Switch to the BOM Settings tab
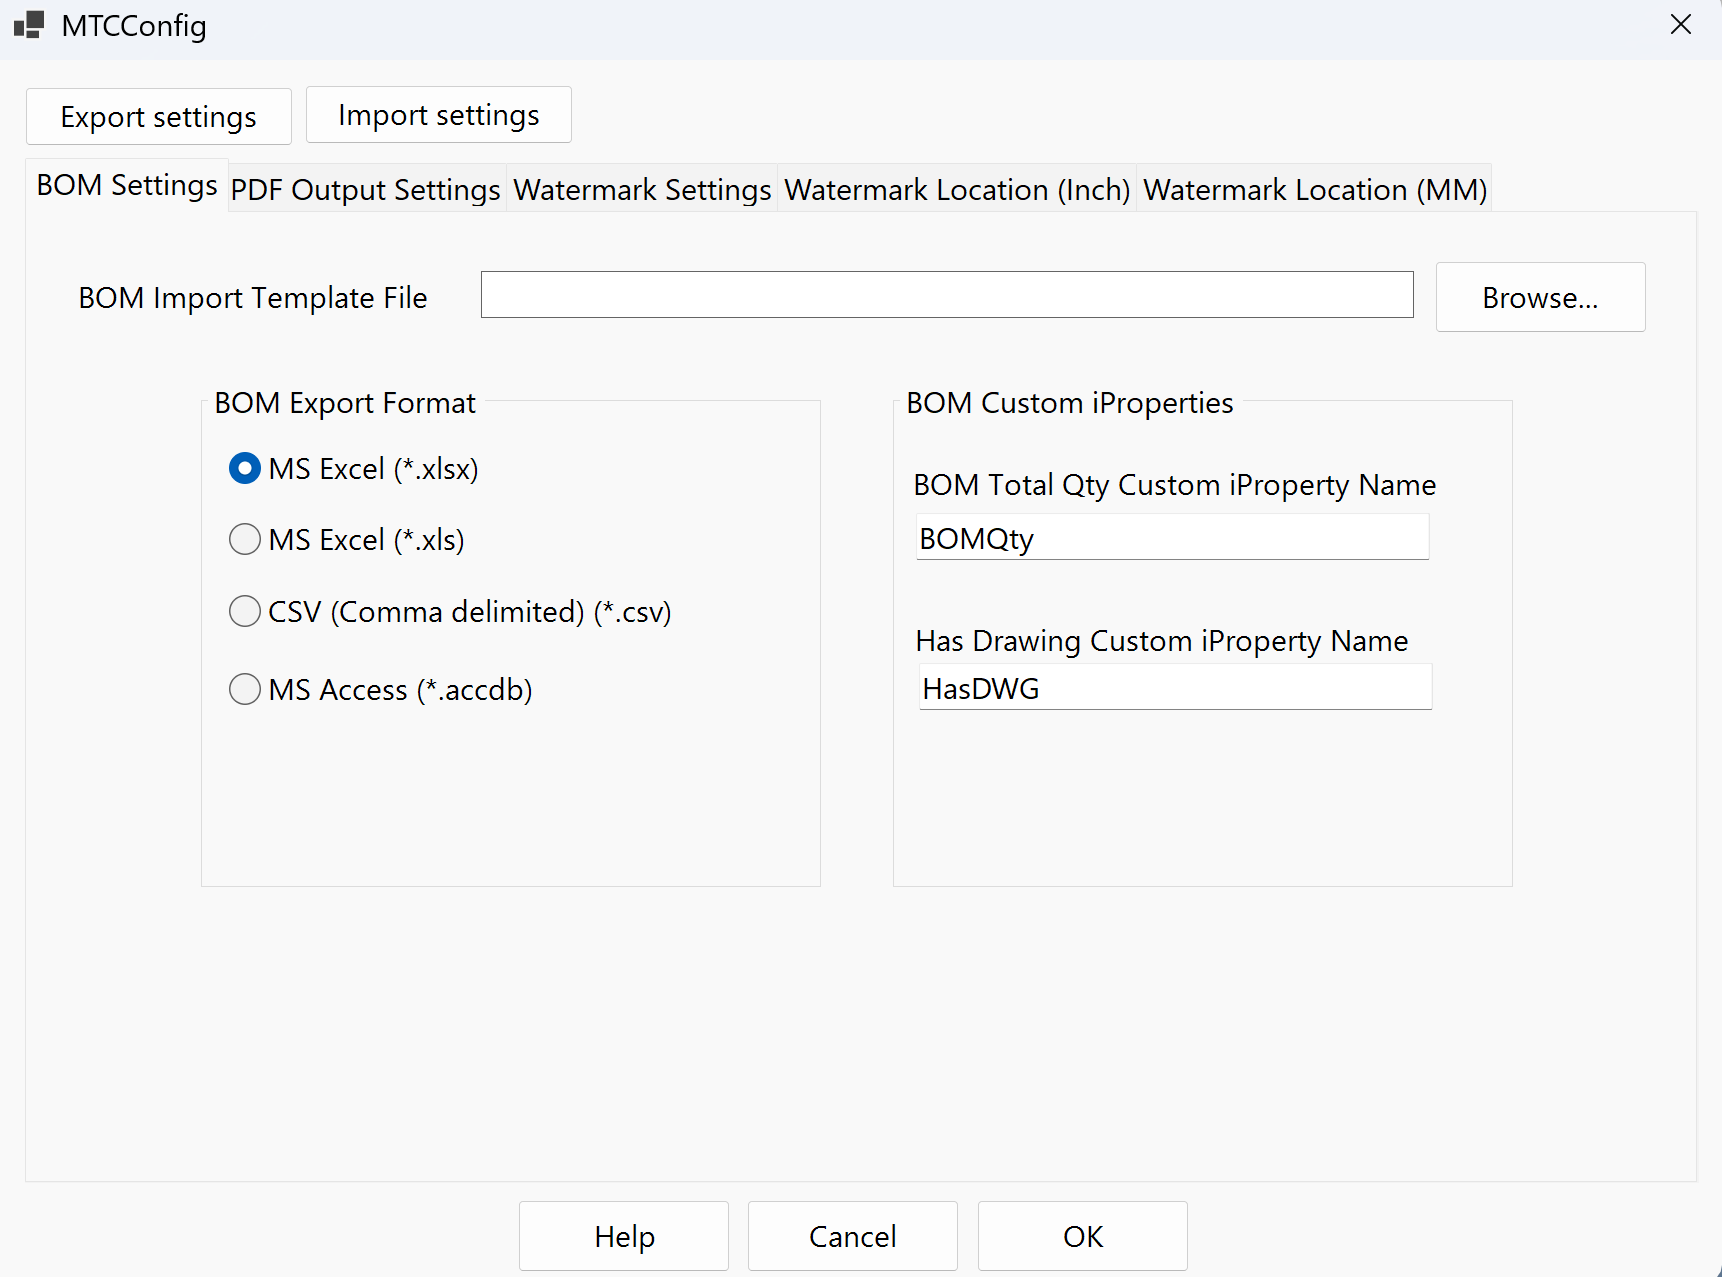1722x1277 pixels. 127,185
